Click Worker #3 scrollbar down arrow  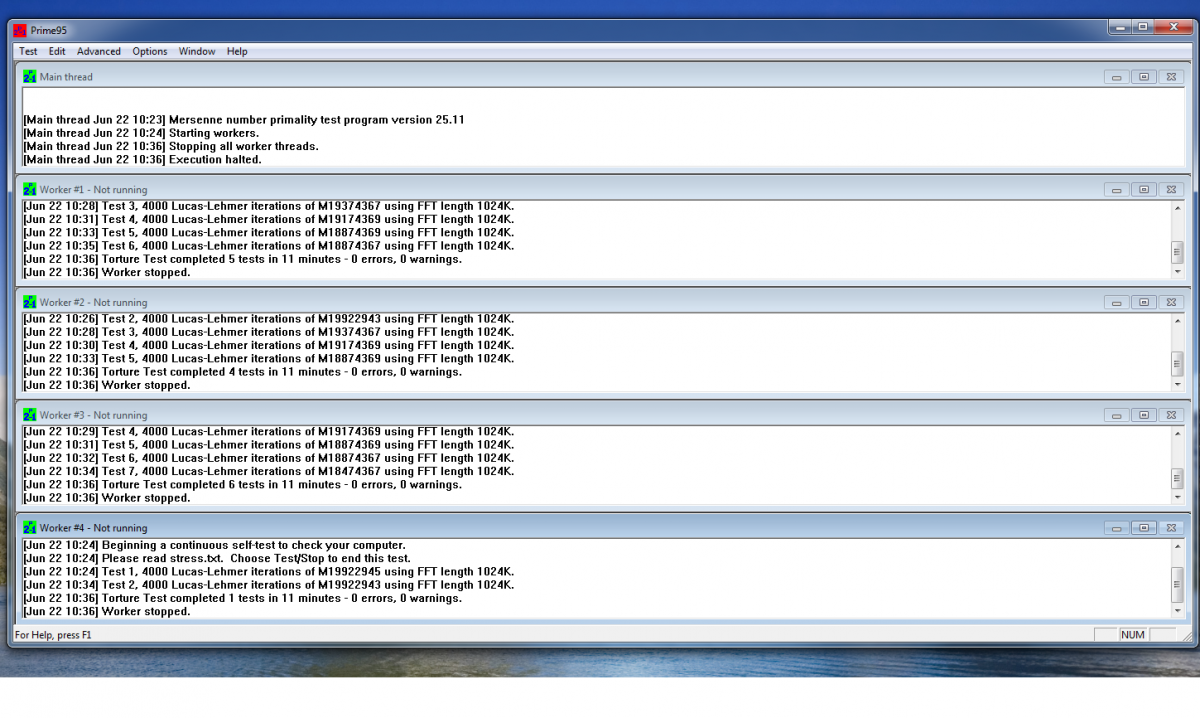[1177, 497]
